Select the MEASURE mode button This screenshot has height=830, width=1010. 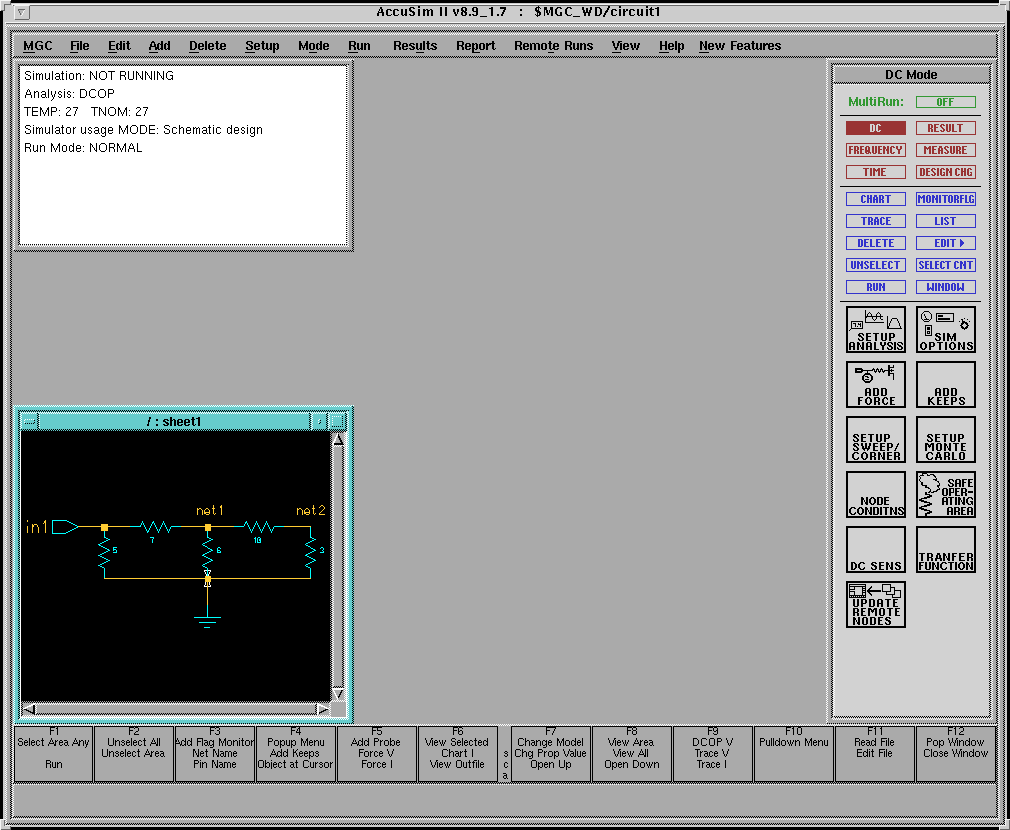946,150
